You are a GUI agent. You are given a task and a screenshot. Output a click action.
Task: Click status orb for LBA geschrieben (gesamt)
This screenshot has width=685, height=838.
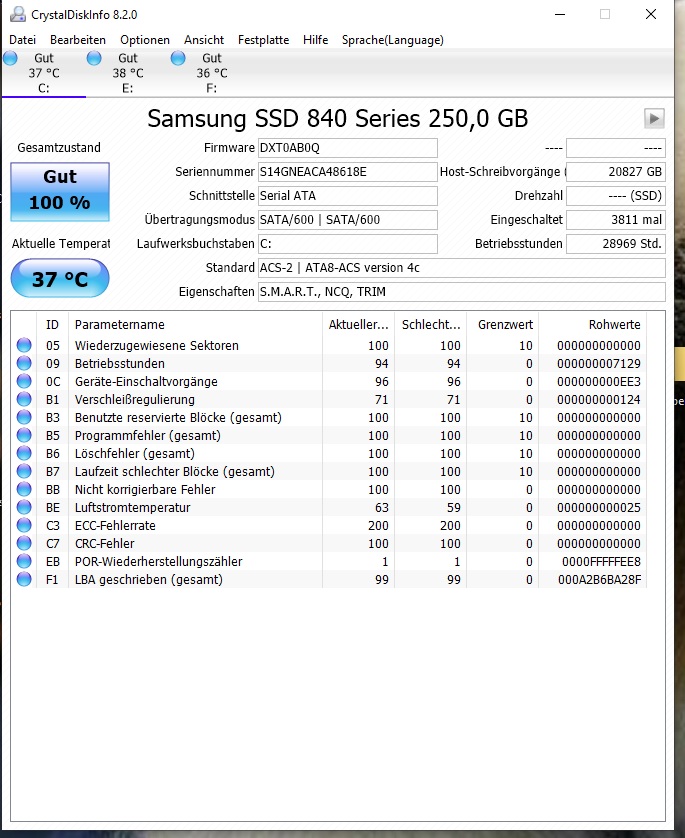click(24, 579)
